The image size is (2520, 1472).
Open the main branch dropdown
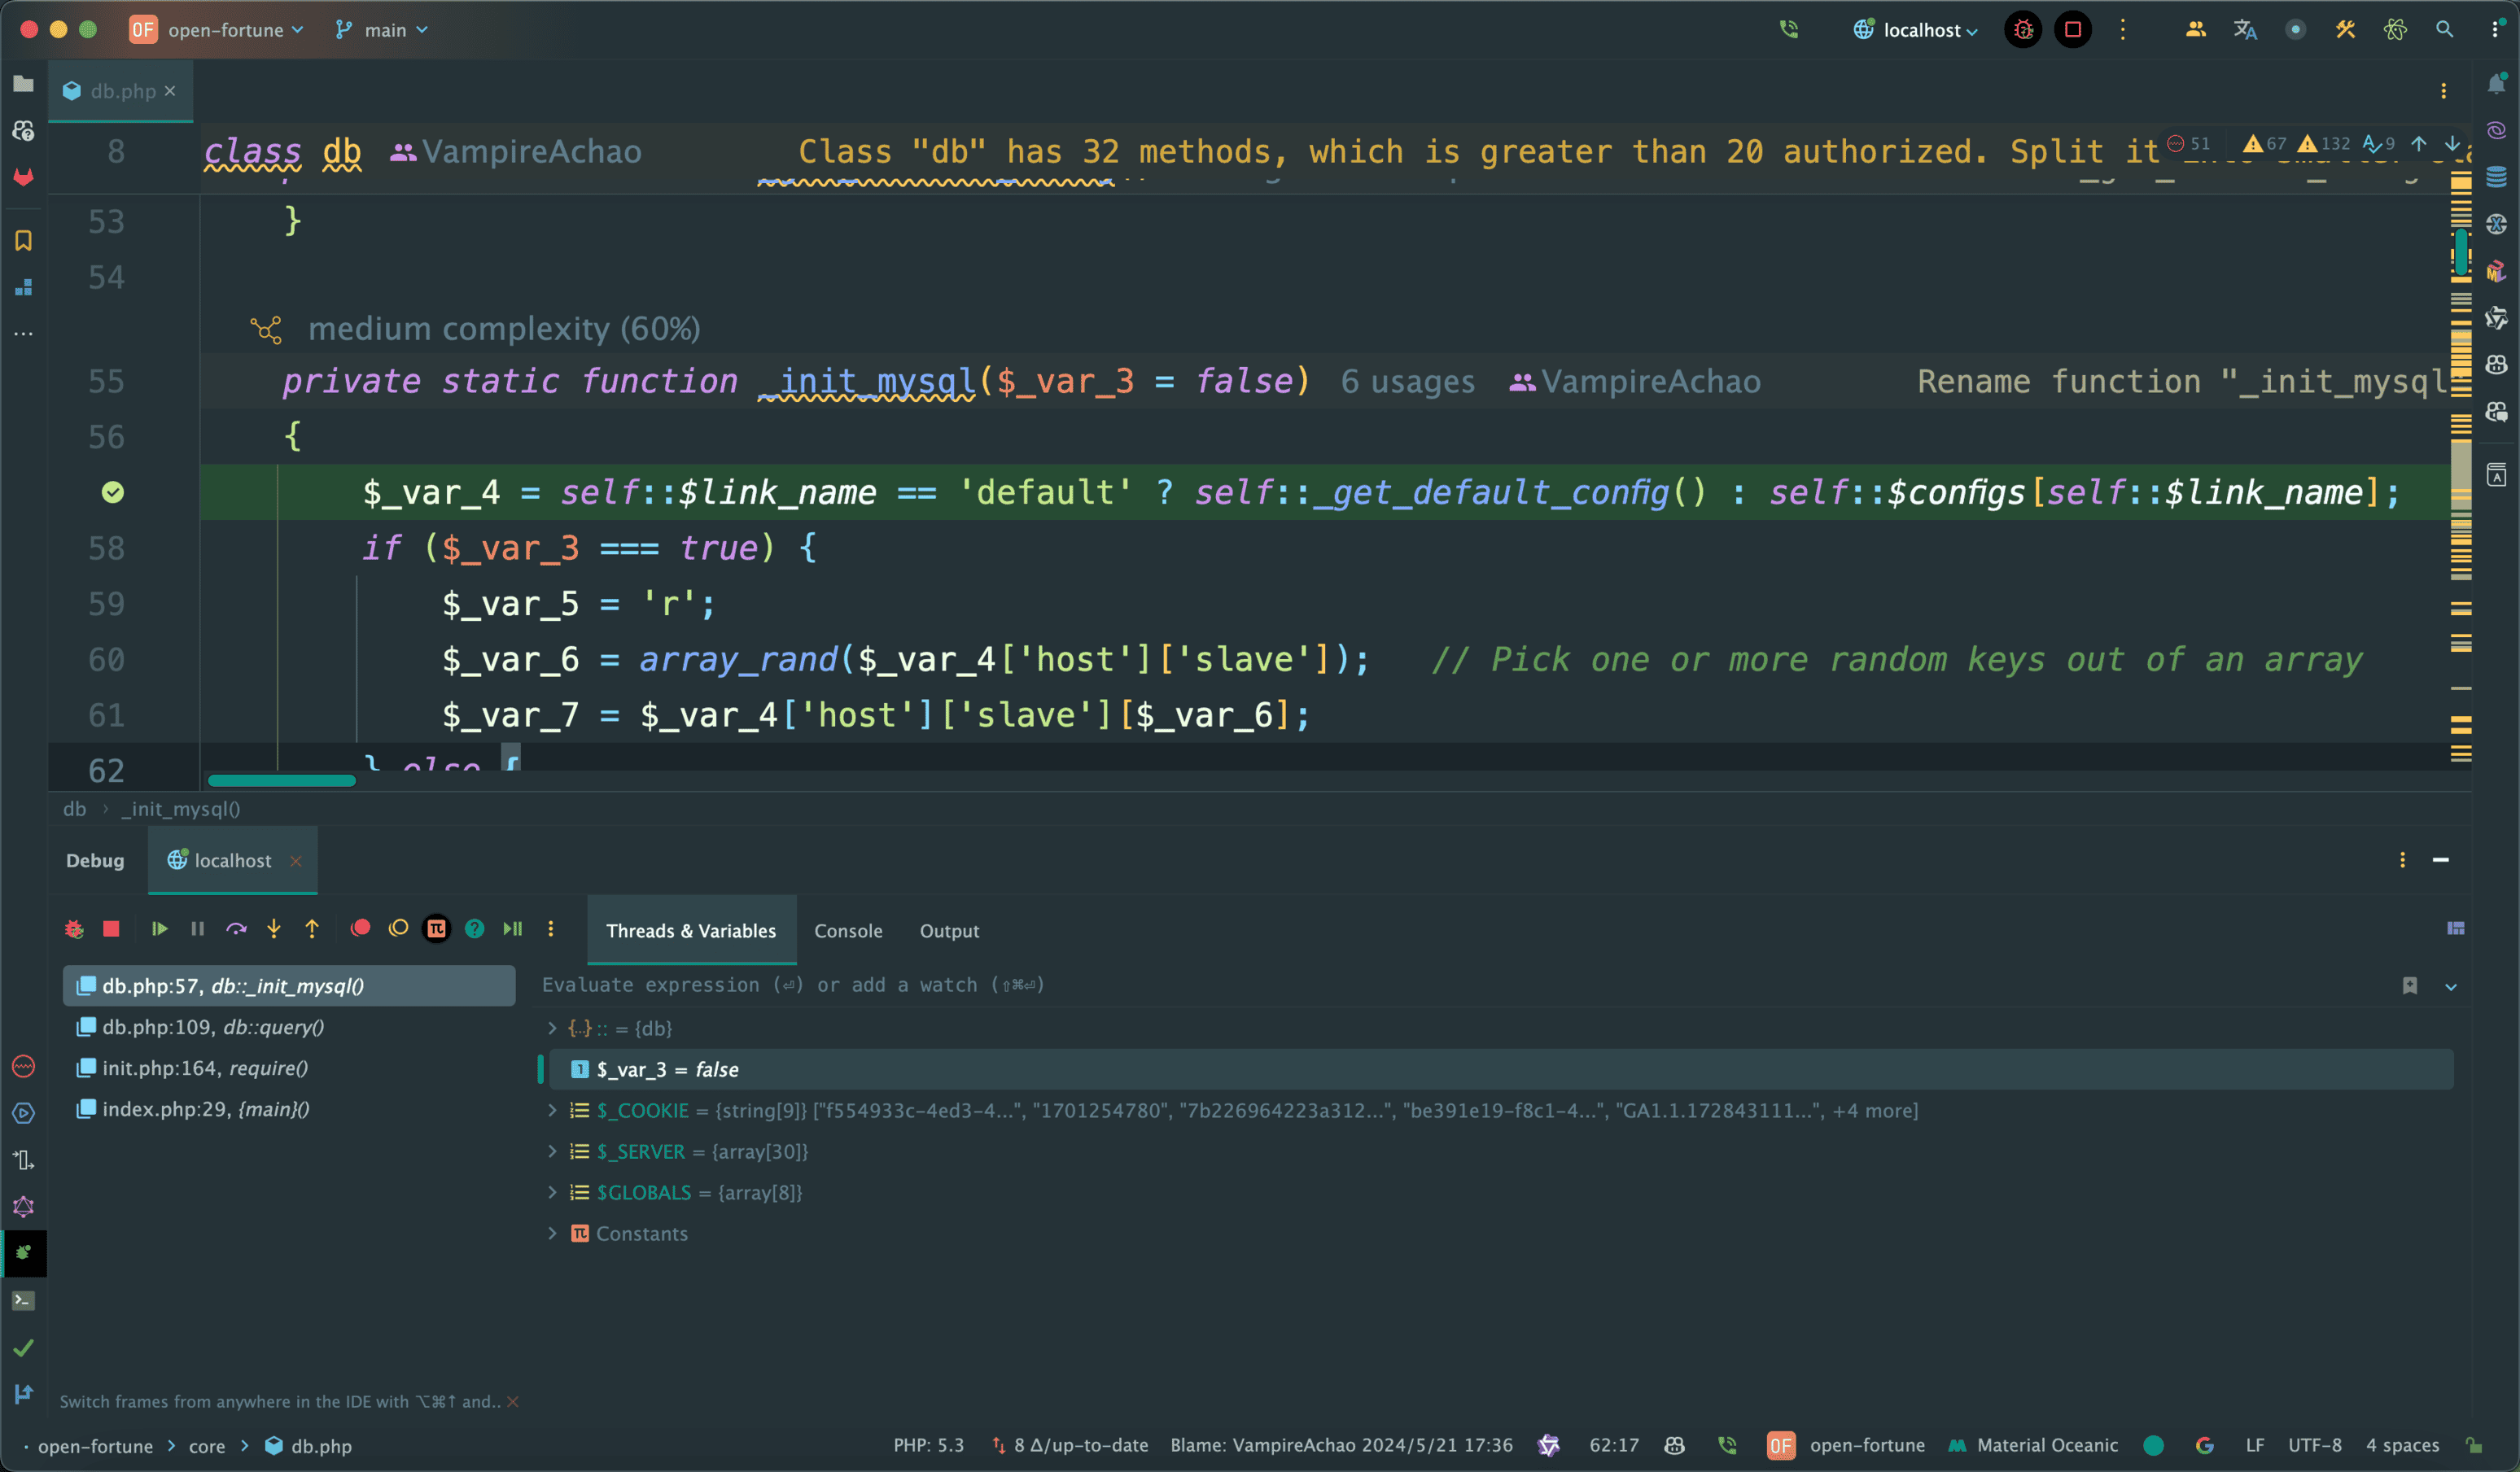point(383,30)
